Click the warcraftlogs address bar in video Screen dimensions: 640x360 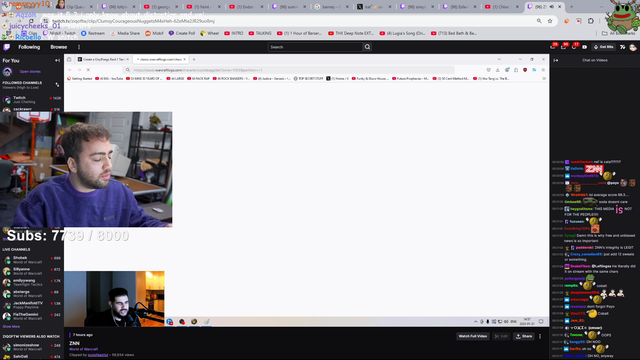click(x=290, y=70)
